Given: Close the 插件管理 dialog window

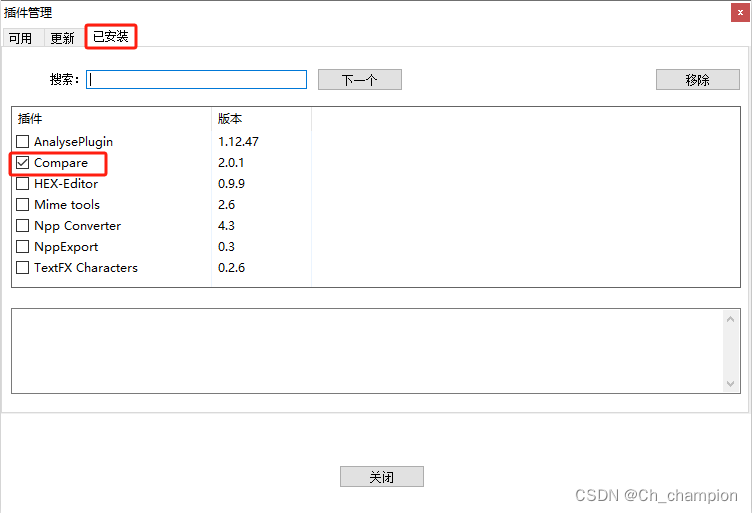Looking at the screenshot, I should click(x=740, y=13).
